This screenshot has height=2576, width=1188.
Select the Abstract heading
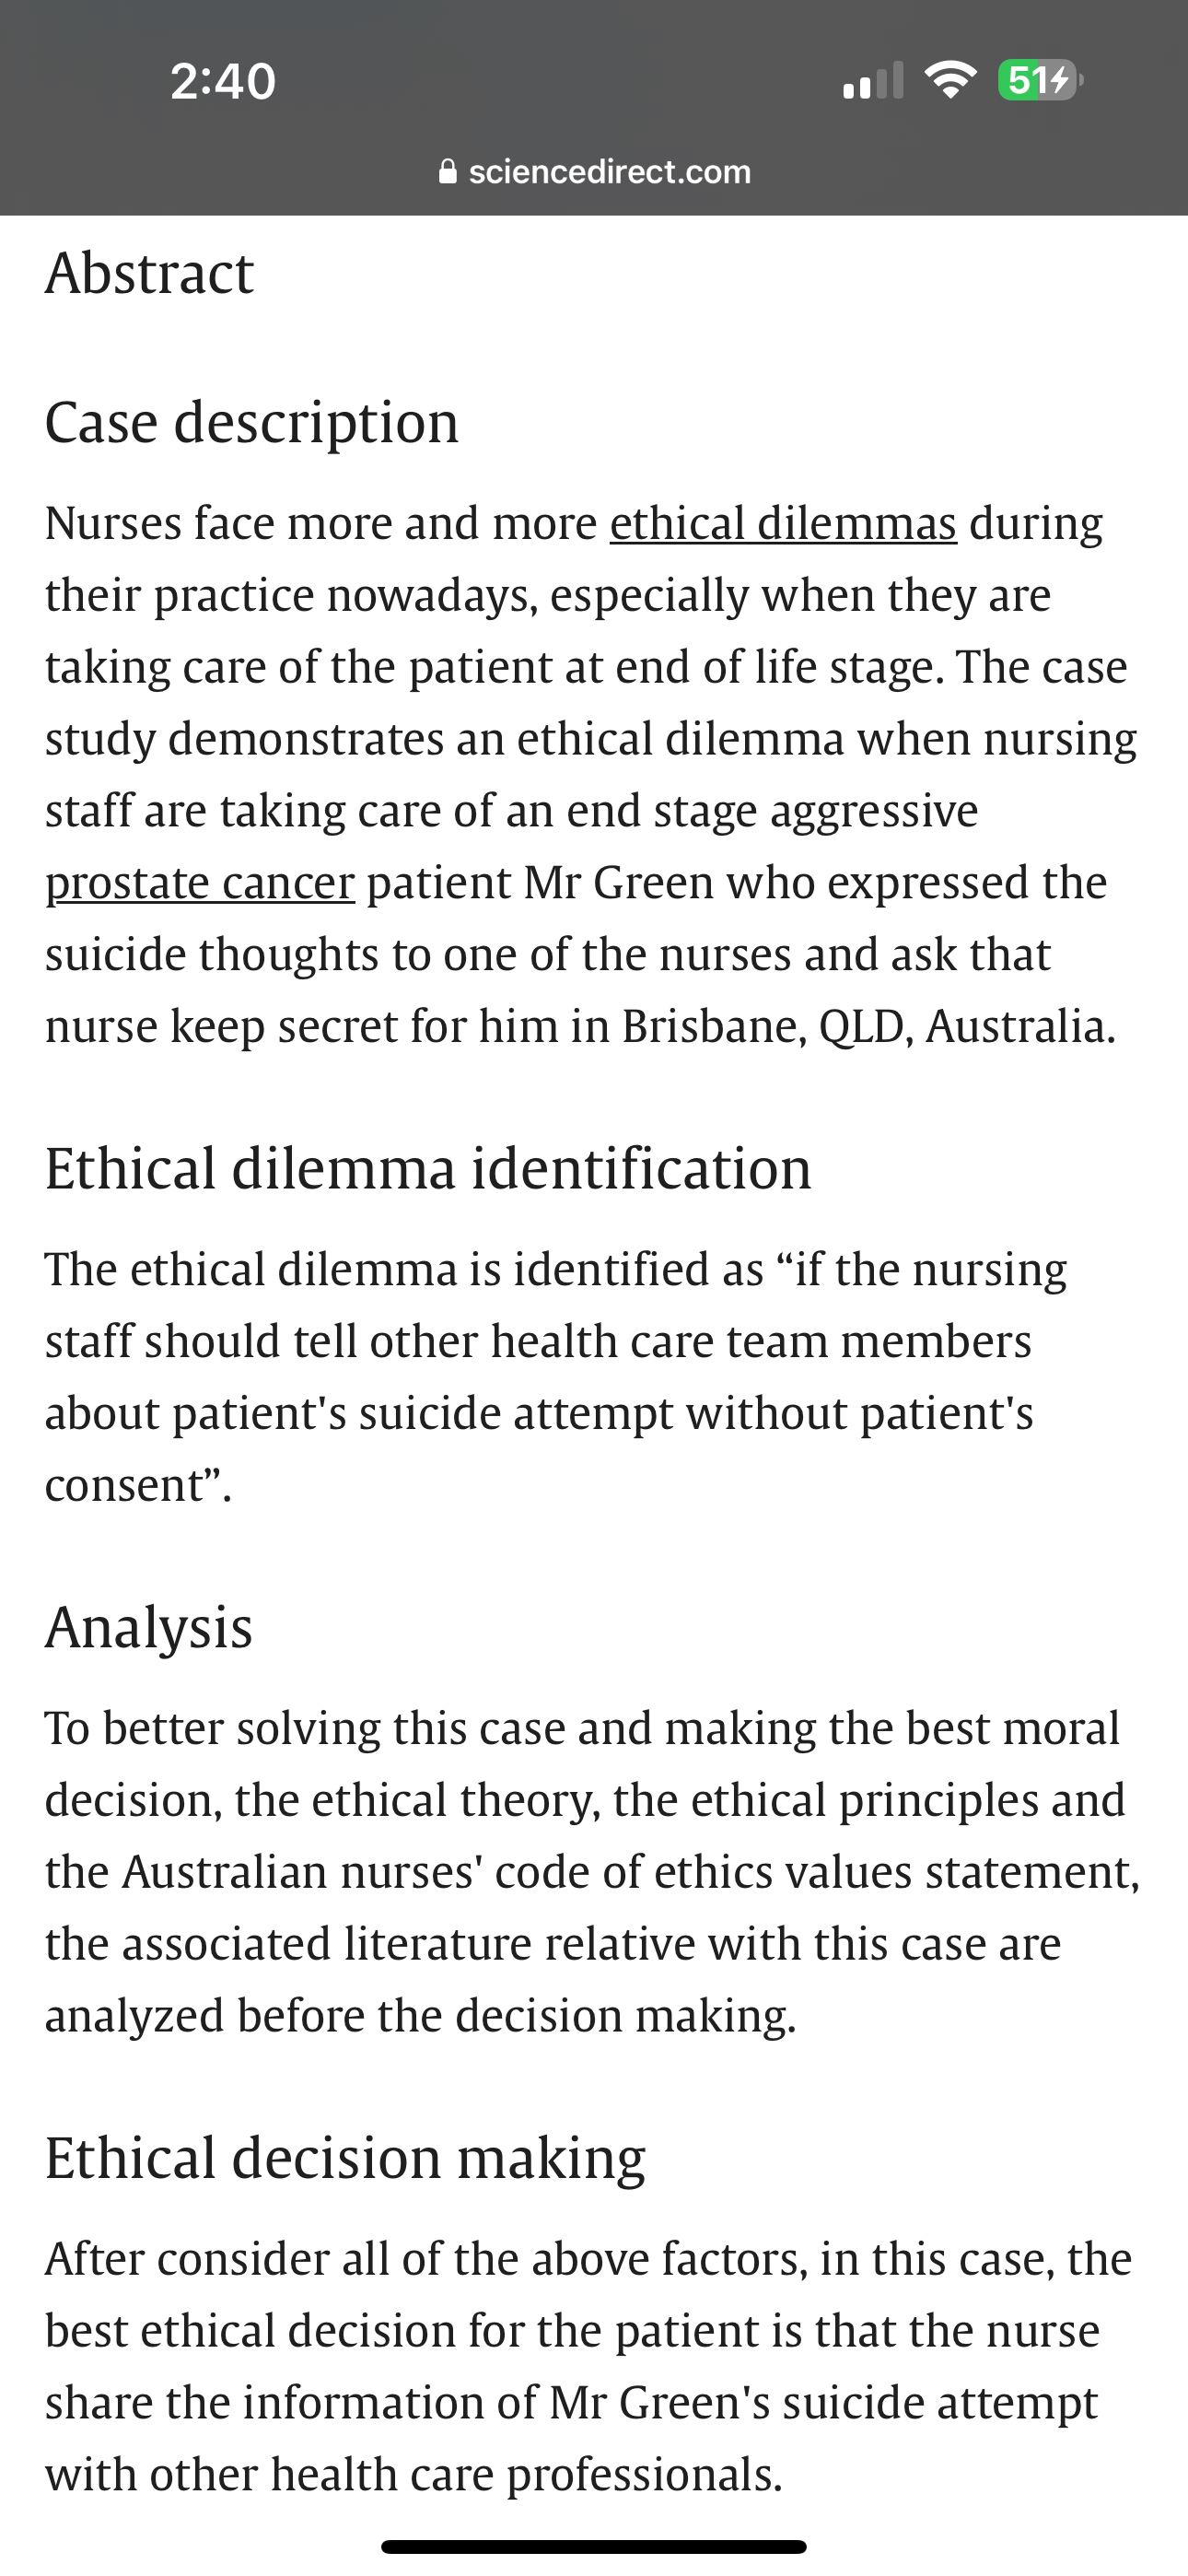coord(150,273)
